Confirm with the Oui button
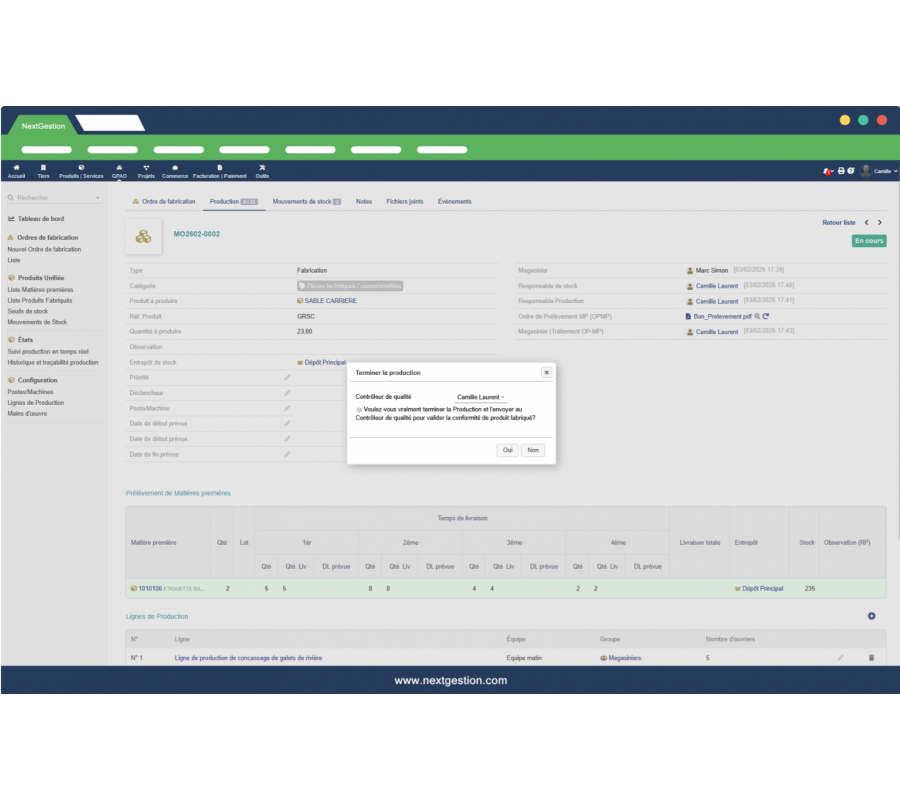Viewport: 900px width, 800px height. coord(508,451)
